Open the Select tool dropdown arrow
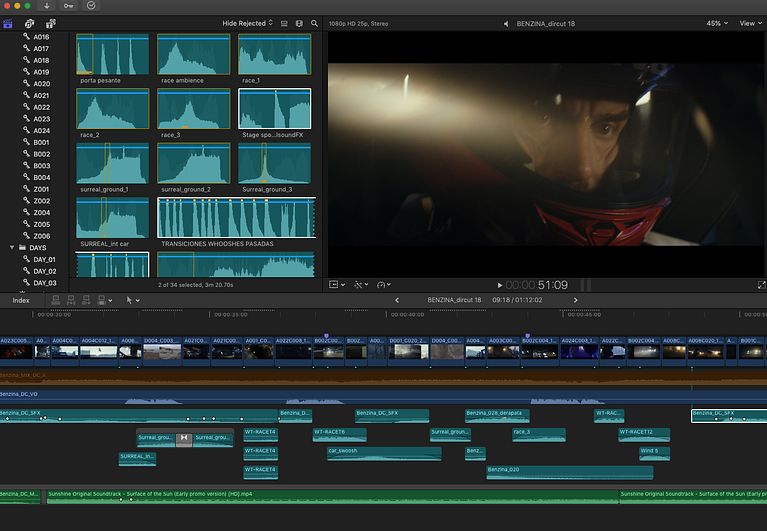 pyautogui.click(x=137, y=300)
